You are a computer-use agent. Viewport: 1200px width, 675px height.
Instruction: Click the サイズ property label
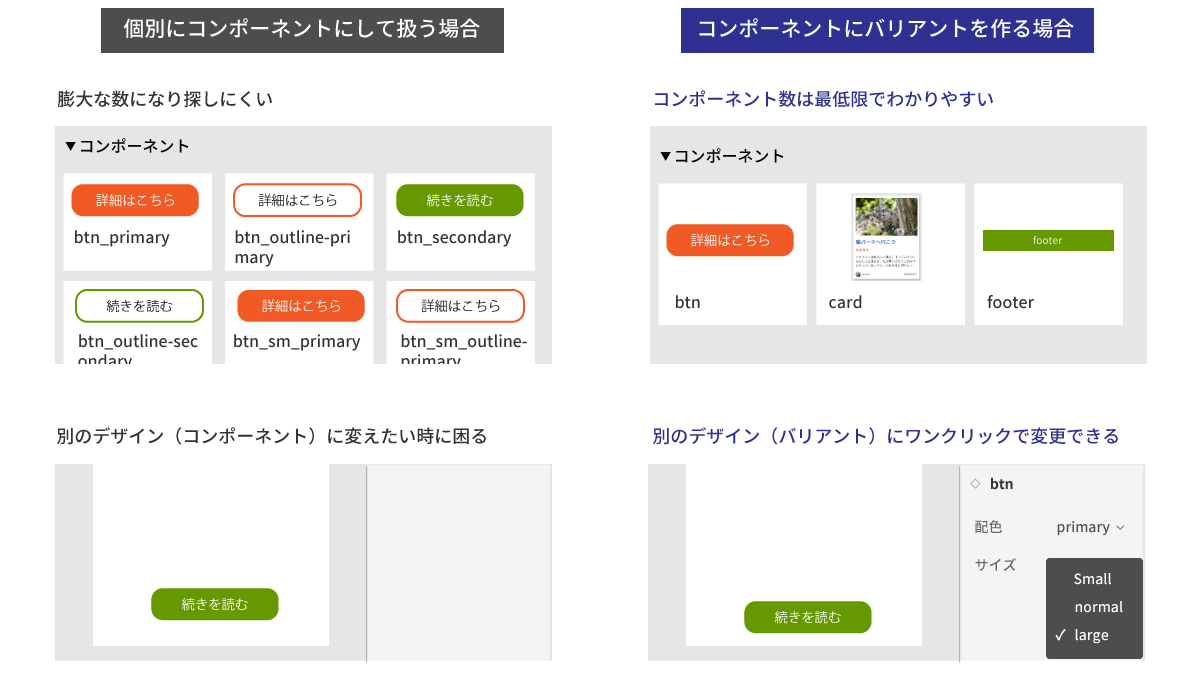coord(995,565)
